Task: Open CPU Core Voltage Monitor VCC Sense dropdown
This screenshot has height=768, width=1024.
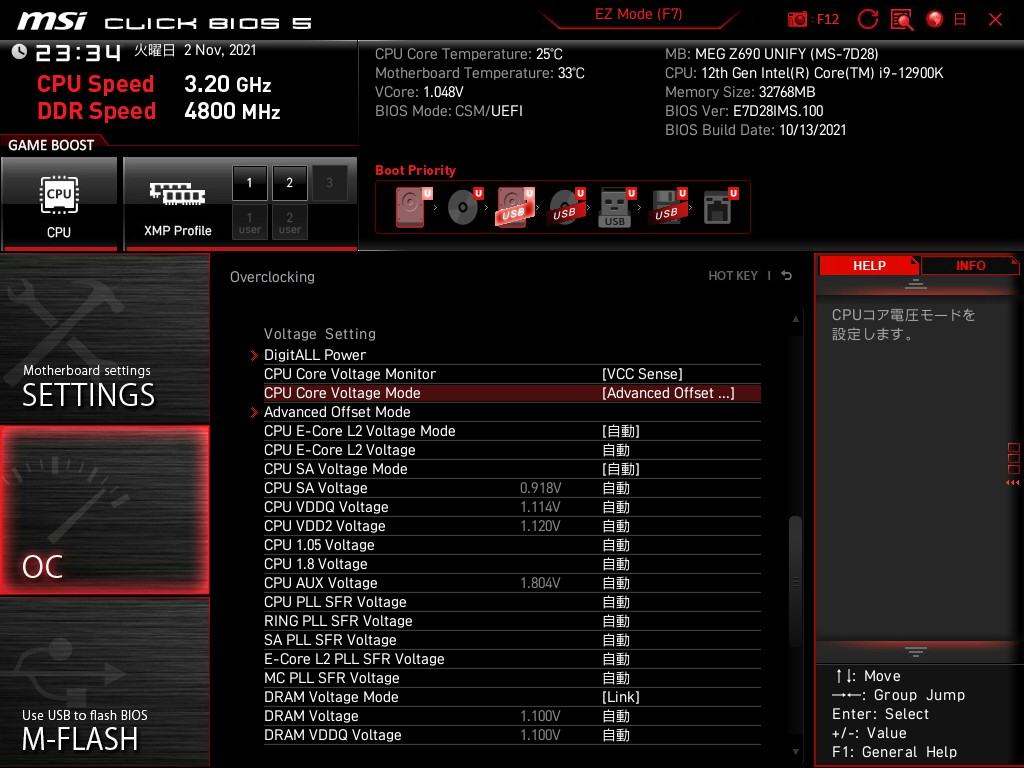Action: pos(642,374)
